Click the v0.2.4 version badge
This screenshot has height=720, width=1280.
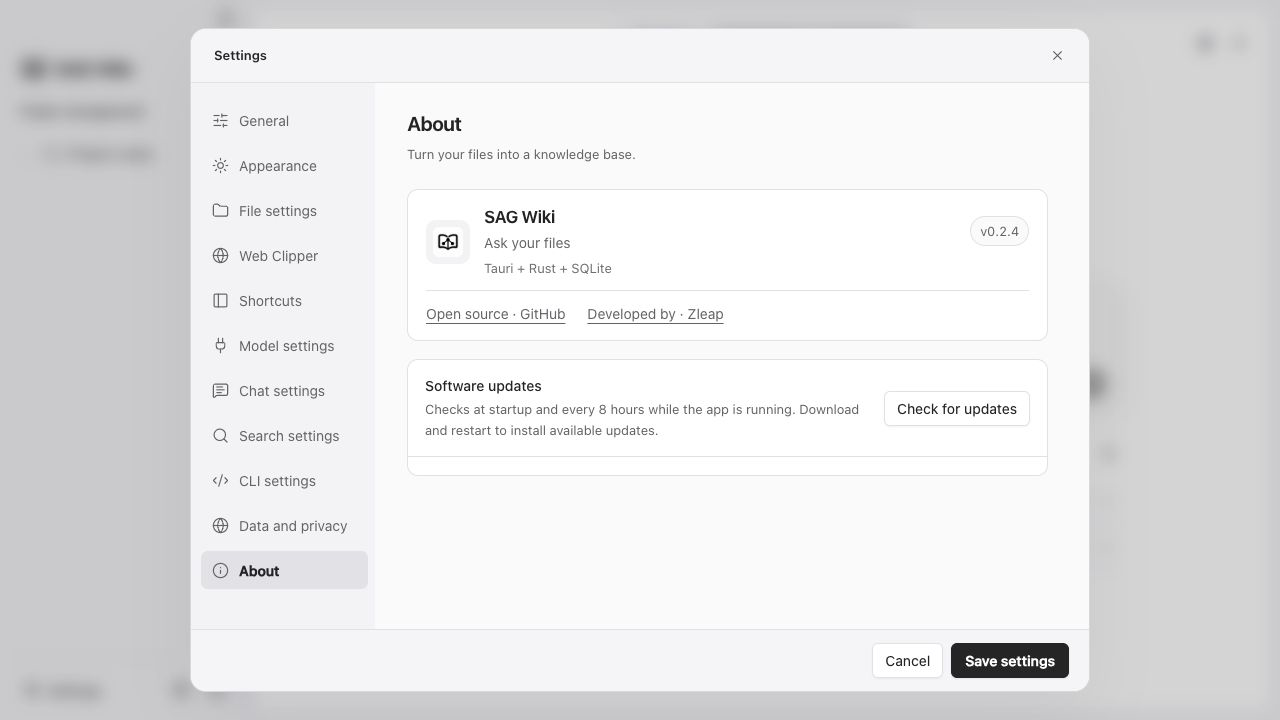pos(999,232)
